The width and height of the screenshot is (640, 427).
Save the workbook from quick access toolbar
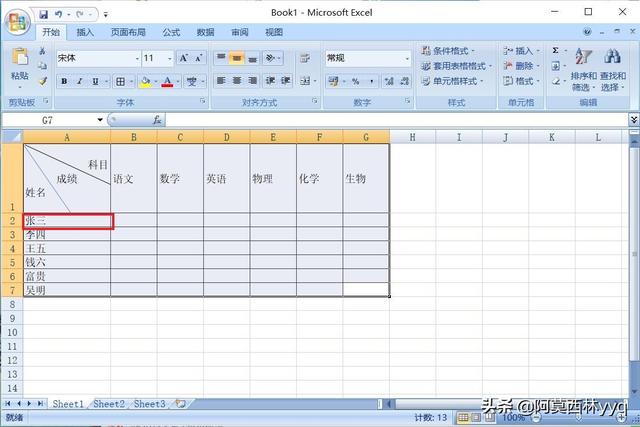(x=43, y=14)
